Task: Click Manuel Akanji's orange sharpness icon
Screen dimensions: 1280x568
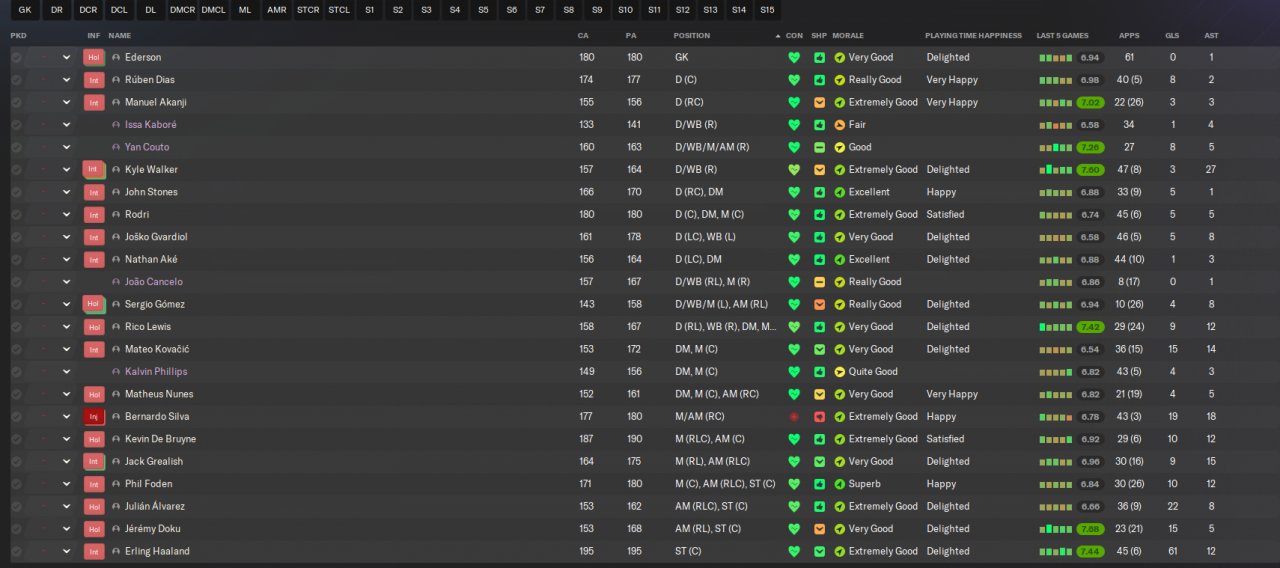Action: click(x=819, y=102)
